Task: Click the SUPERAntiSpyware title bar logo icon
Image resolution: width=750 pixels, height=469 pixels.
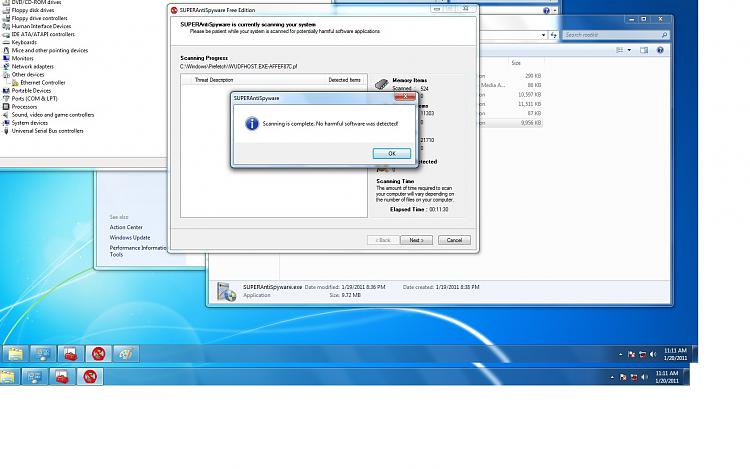Action: pyautogui.click(x=174, y=10)
